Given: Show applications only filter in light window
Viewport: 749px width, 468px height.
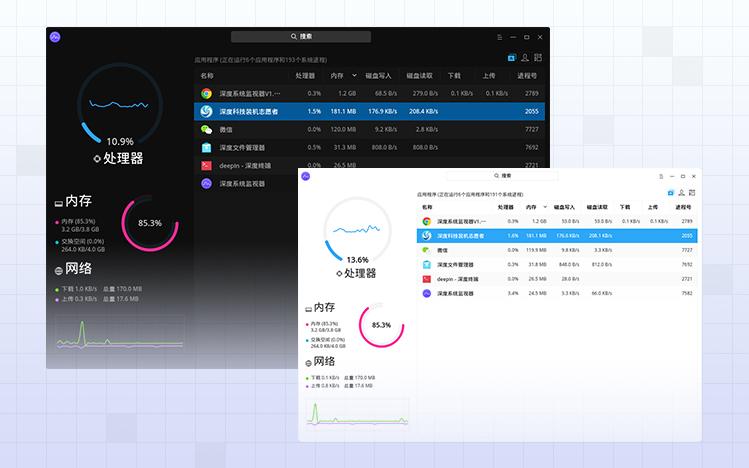Looking at the screenshot, I should [671, 193].
